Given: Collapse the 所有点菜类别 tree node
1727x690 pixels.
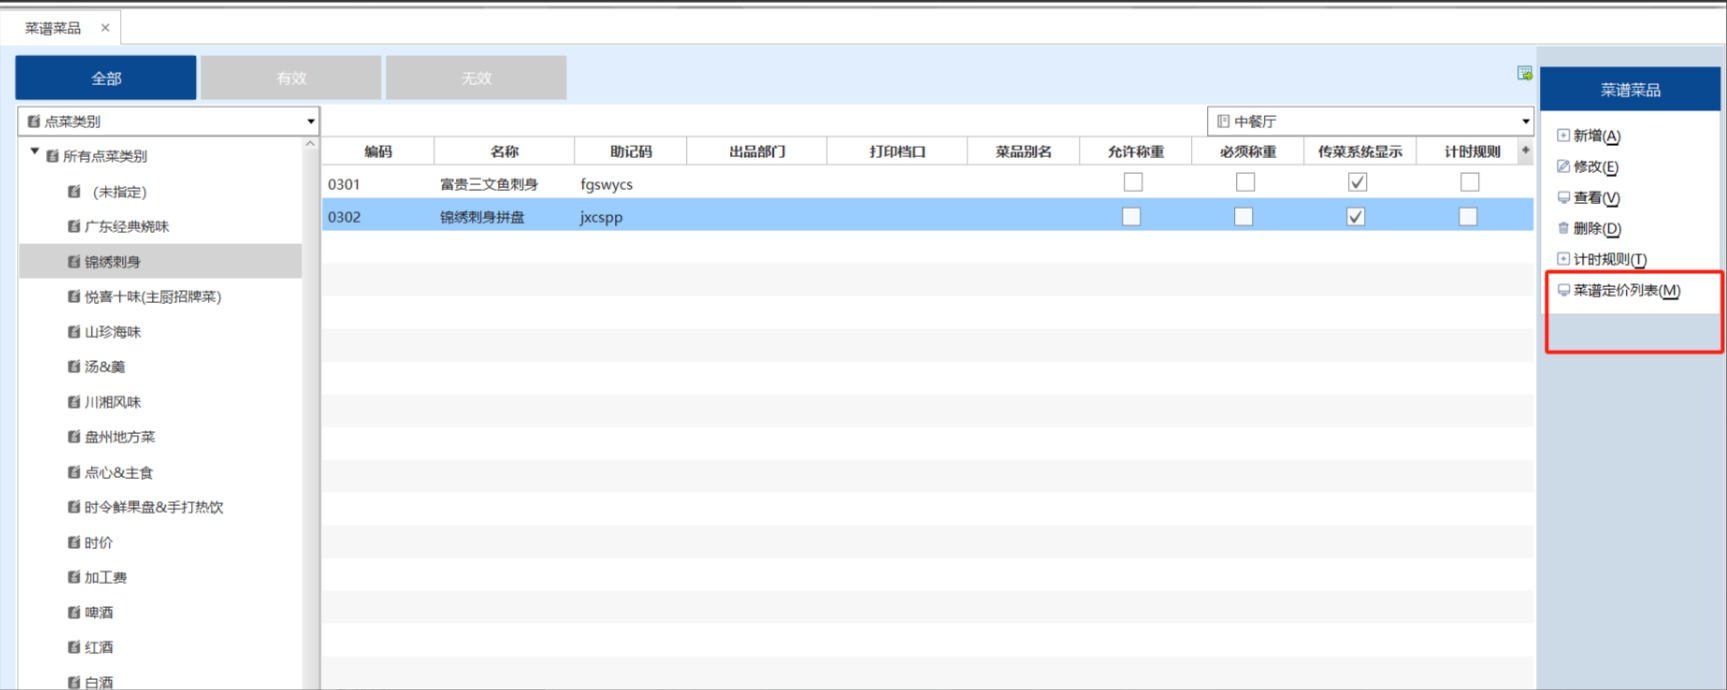Looking at the screenshot, I should pyautogui.click(x=35, y=153).
